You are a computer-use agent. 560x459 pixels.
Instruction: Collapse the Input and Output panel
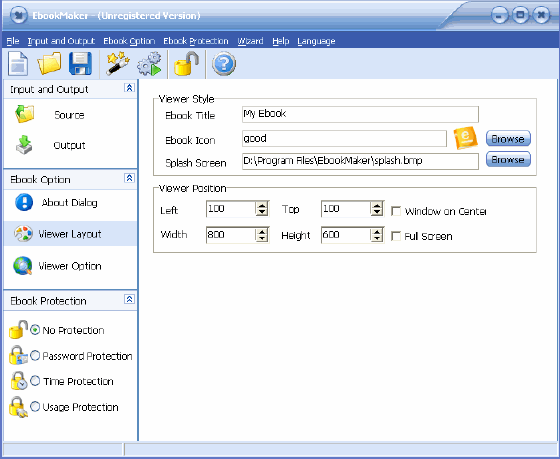[x=129, y=88]
